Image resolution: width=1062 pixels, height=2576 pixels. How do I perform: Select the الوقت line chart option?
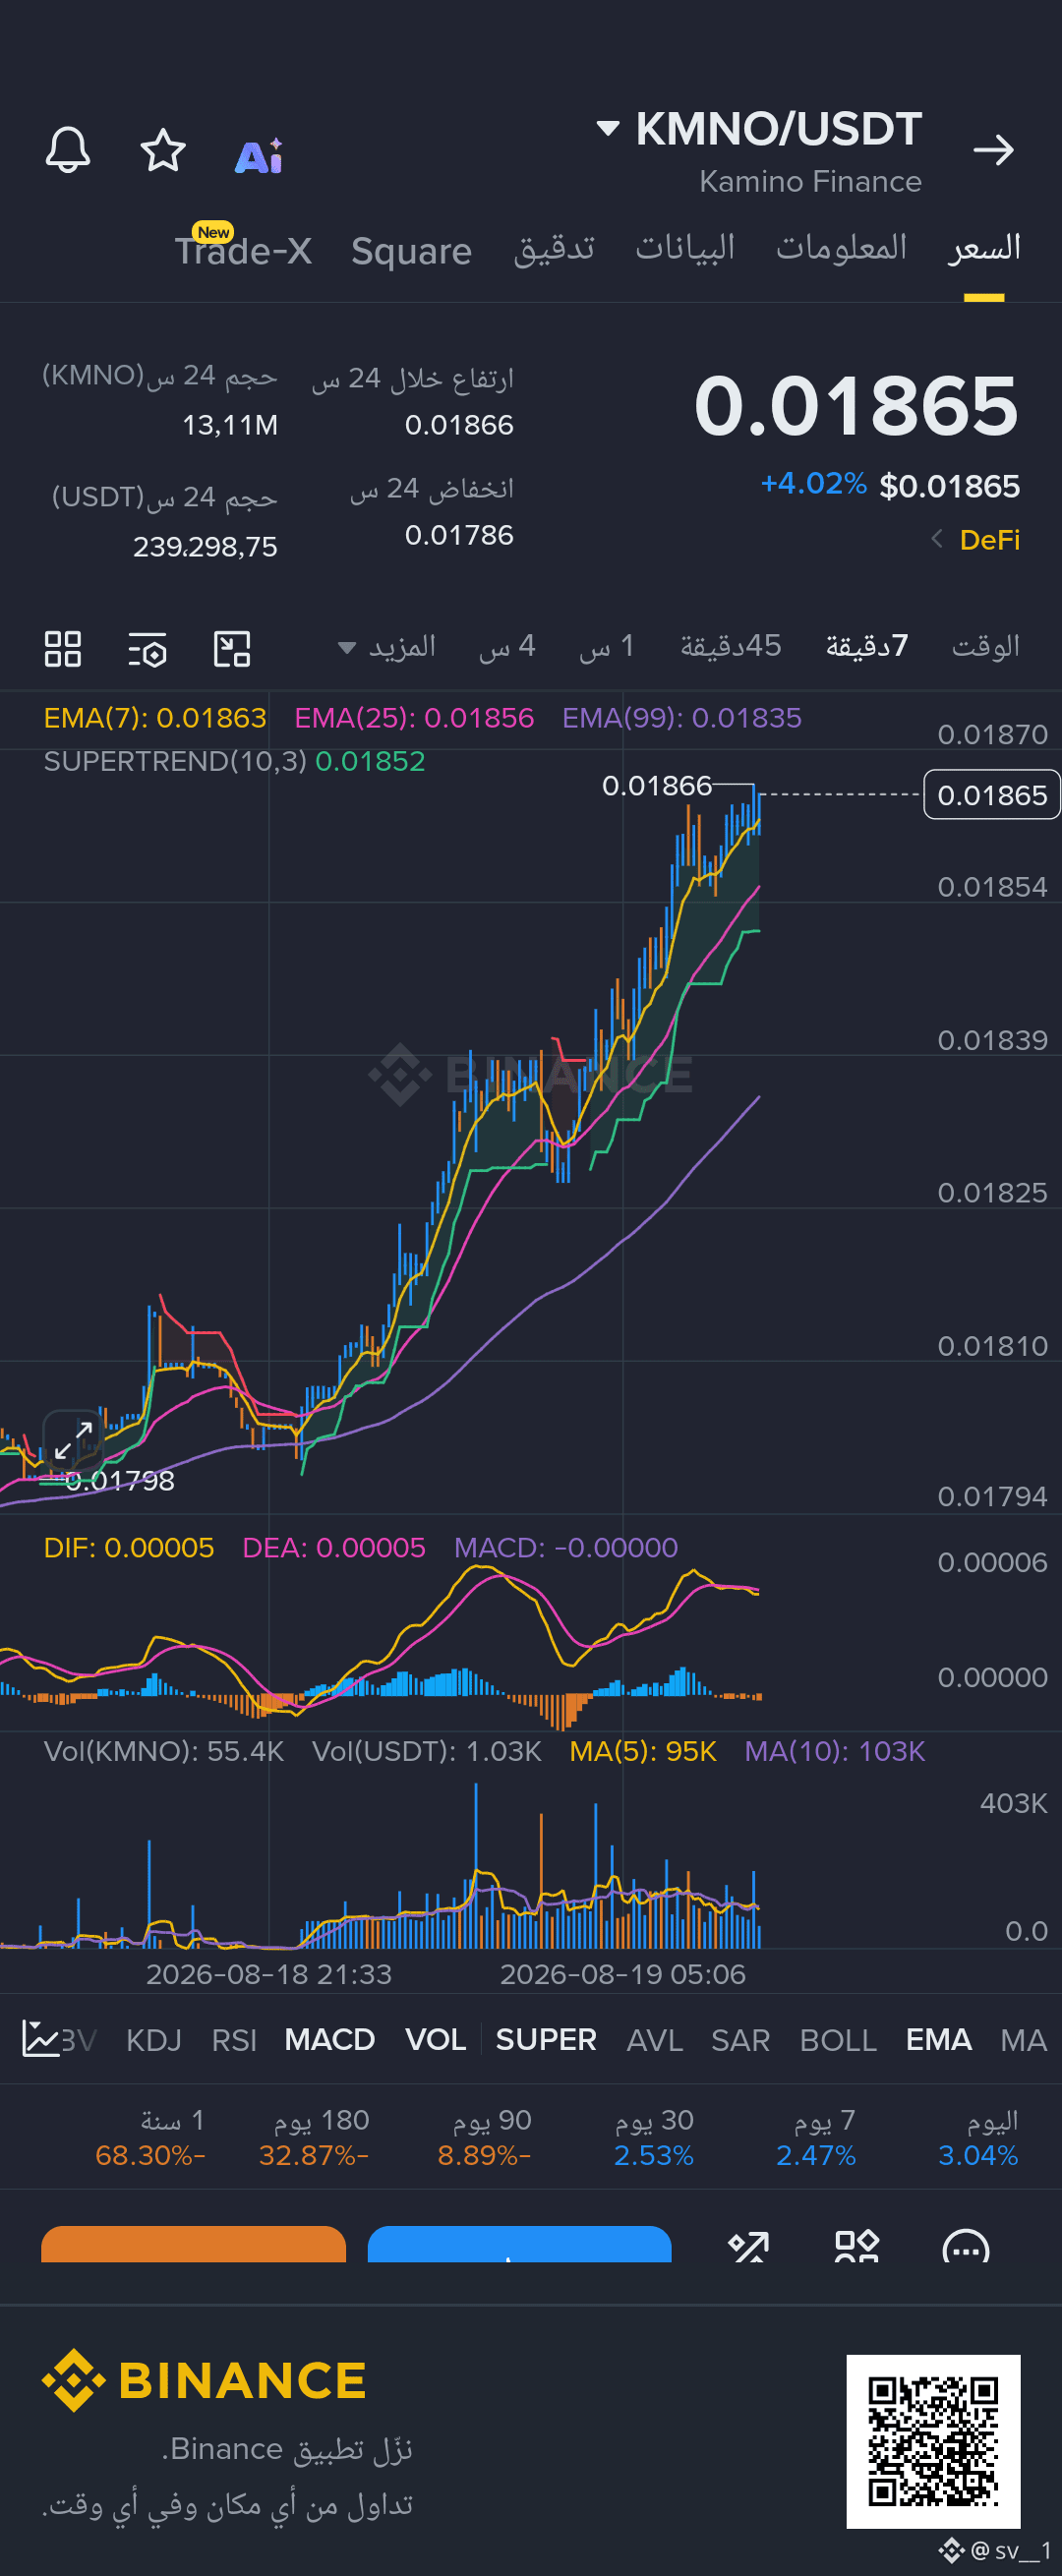(985, 647)
